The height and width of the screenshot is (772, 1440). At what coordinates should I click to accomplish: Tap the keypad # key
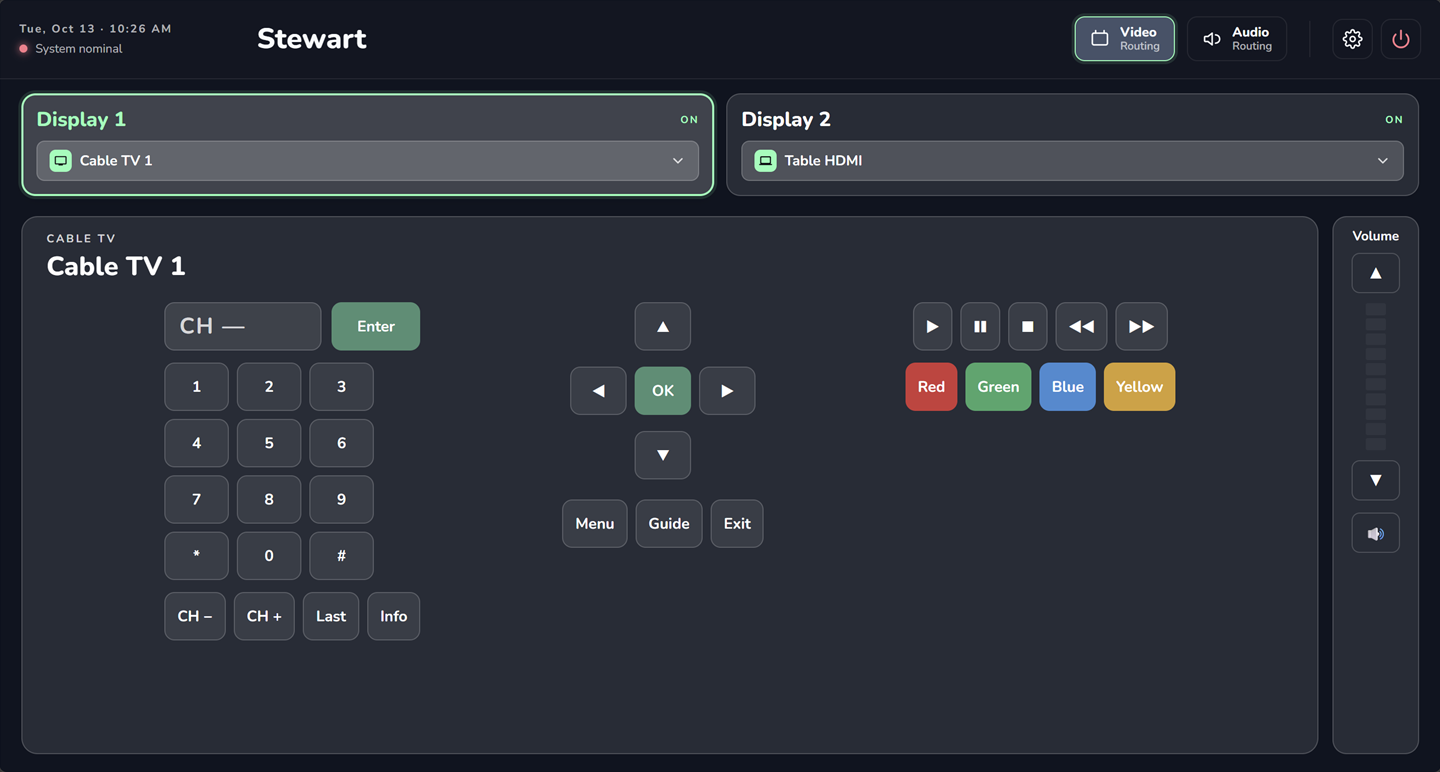(341, 556)
